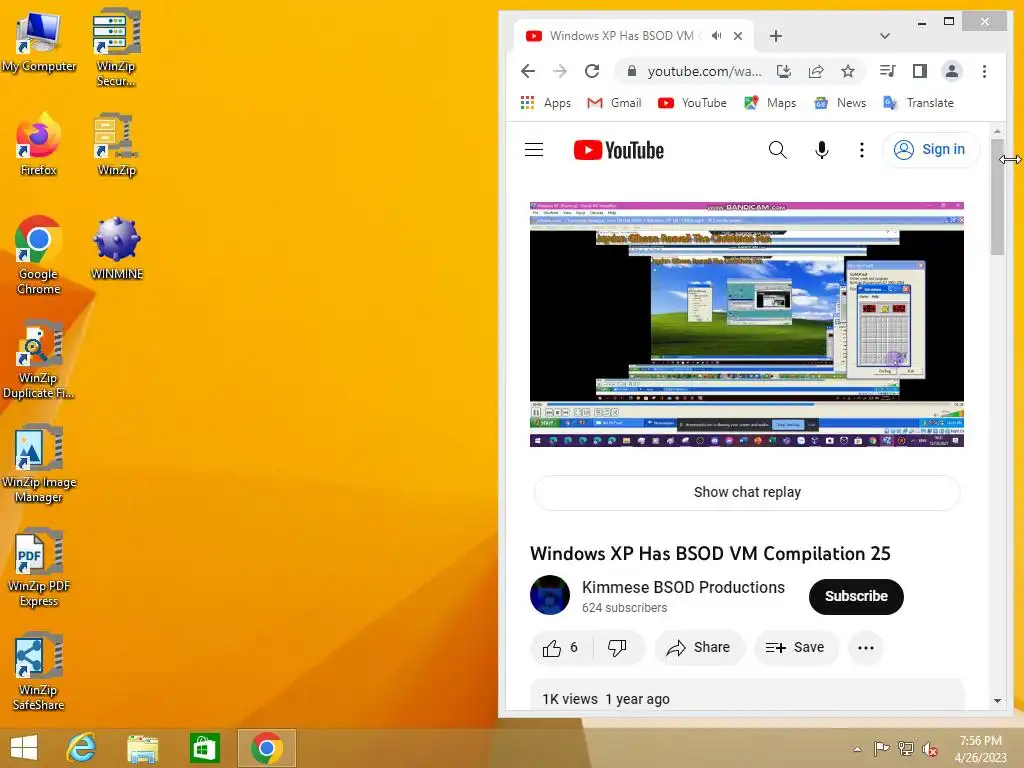Screen dimensions: 1024x768
Task: Save the video to a playlist
Action: [795, 648]
